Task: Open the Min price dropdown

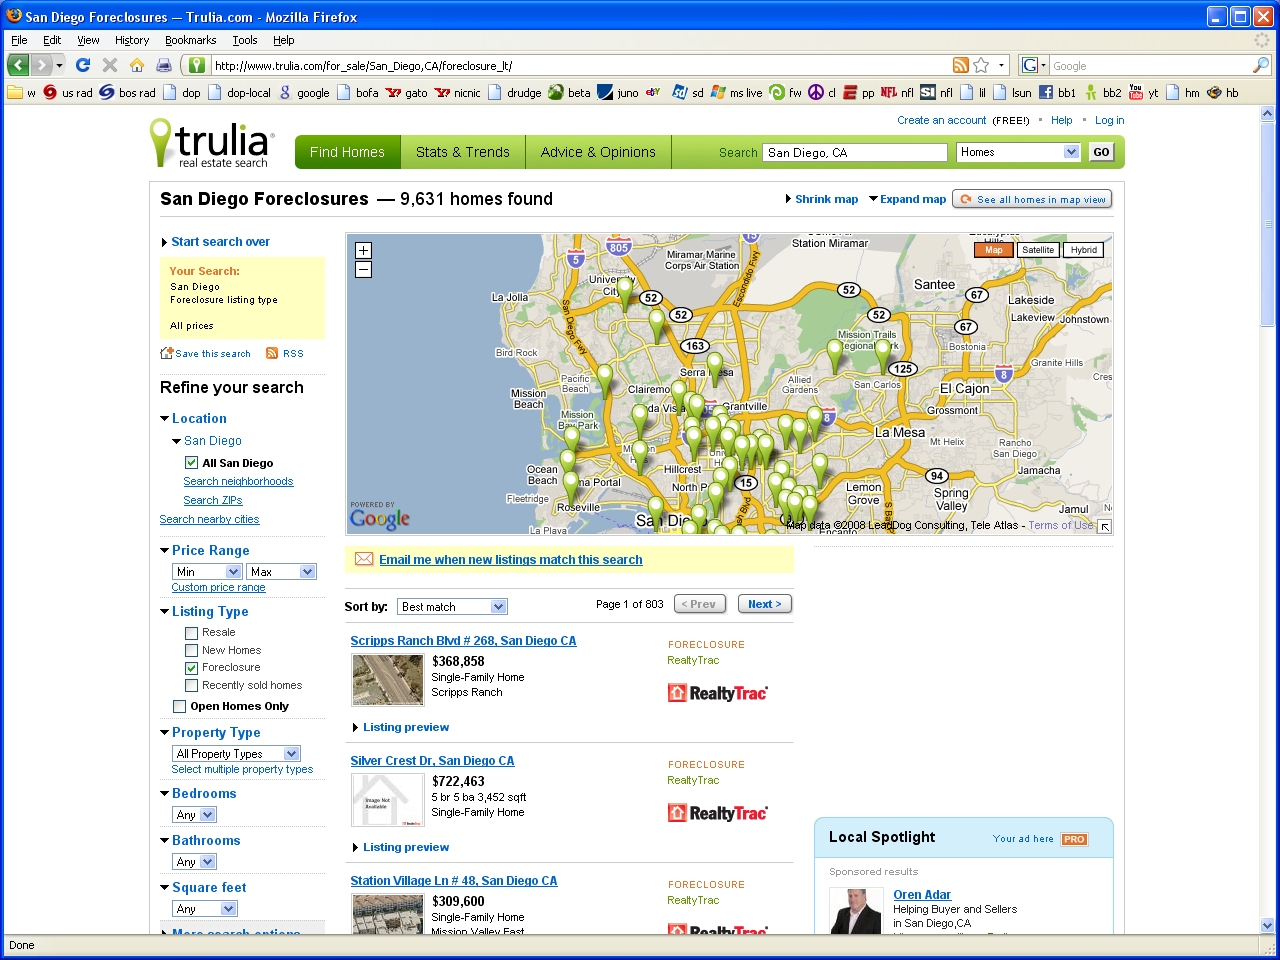Action: (207, 572)
